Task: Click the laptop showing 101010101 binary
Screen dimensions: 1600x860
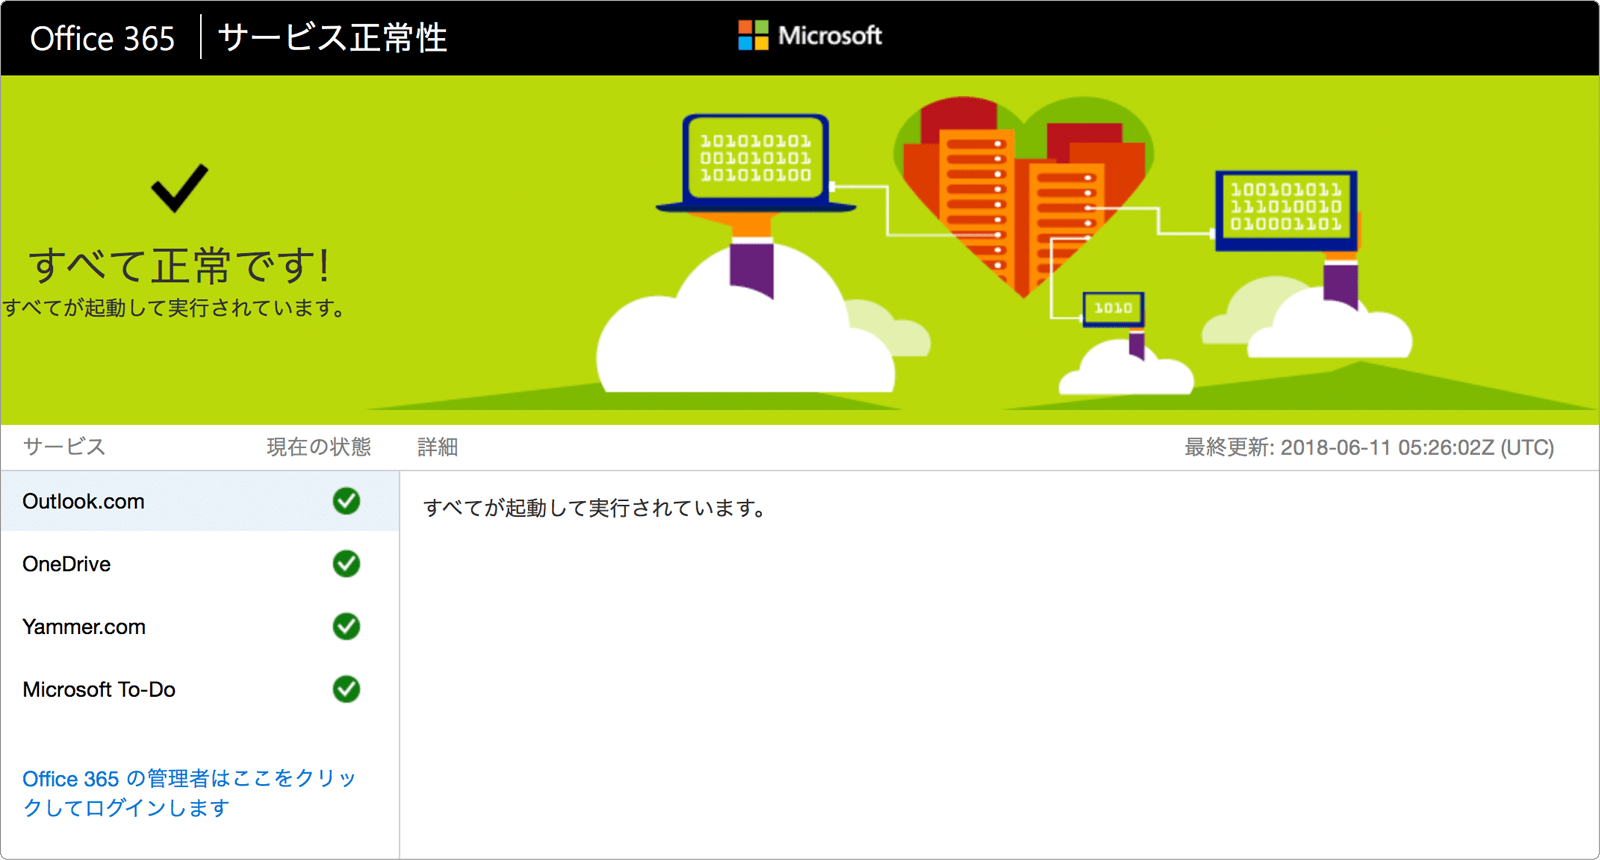Action: coord(756,163)
